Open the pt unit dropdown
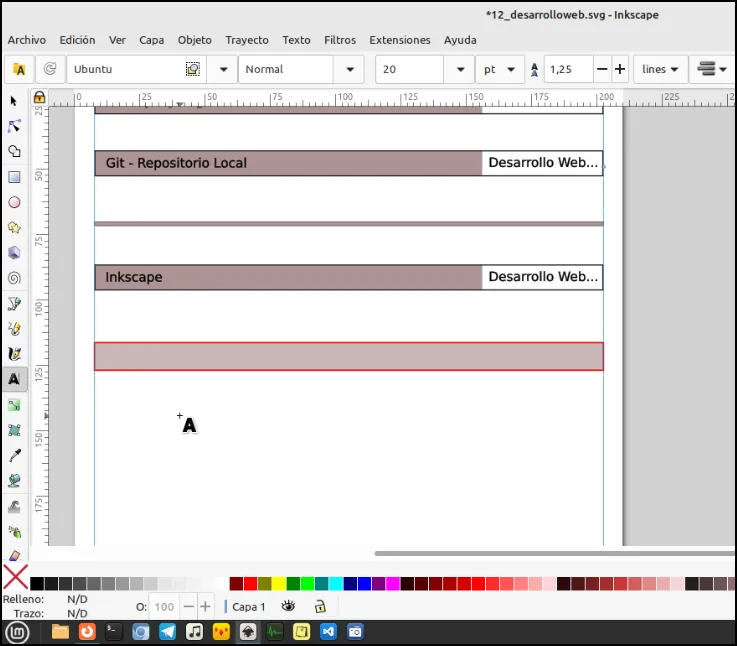The image size is (737, 646). (x=500, y=70)
